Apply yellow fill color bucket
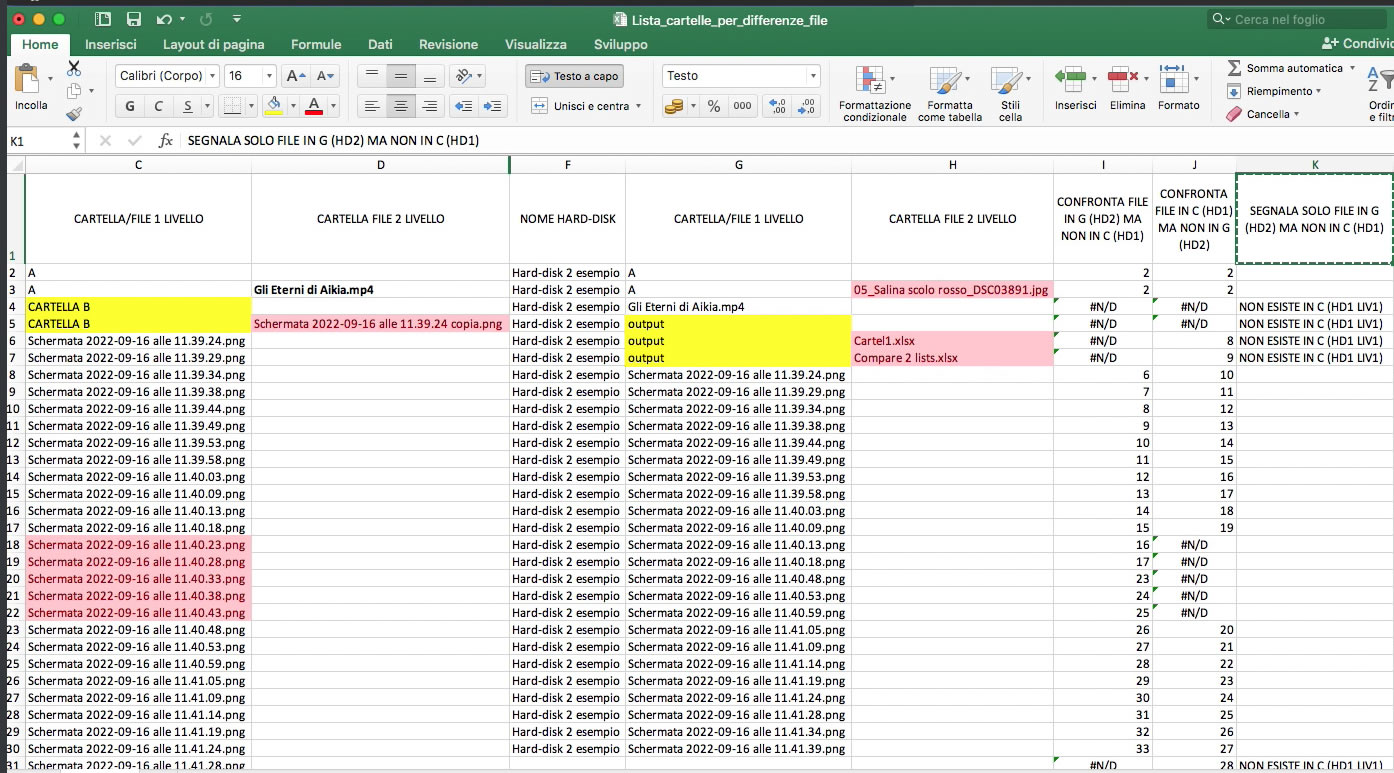This screenshot has height=773, width=1394. pos(275,106)
